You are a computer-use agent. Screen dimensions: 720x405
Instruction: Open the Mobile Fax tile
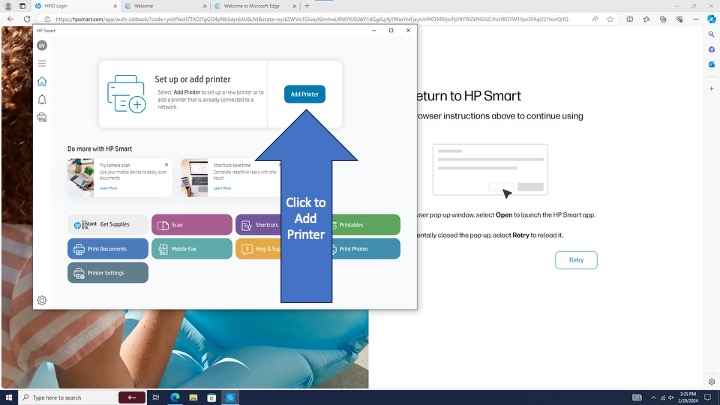tap(192, 249)
